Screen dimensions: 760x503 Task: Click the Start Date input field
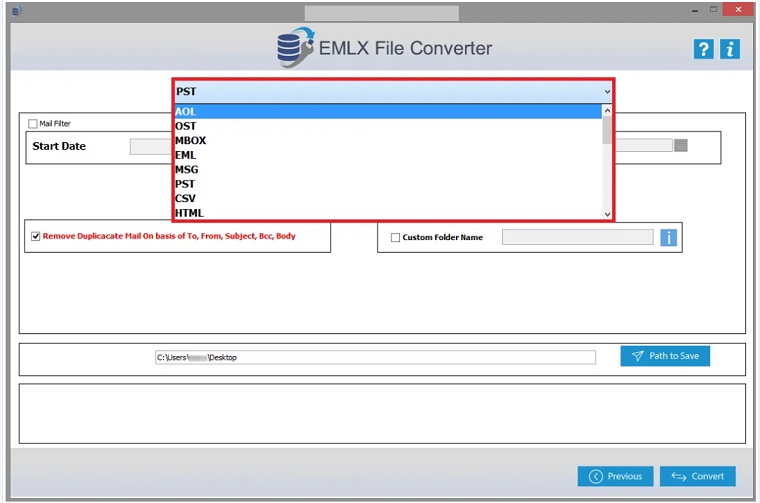[151, 147]
